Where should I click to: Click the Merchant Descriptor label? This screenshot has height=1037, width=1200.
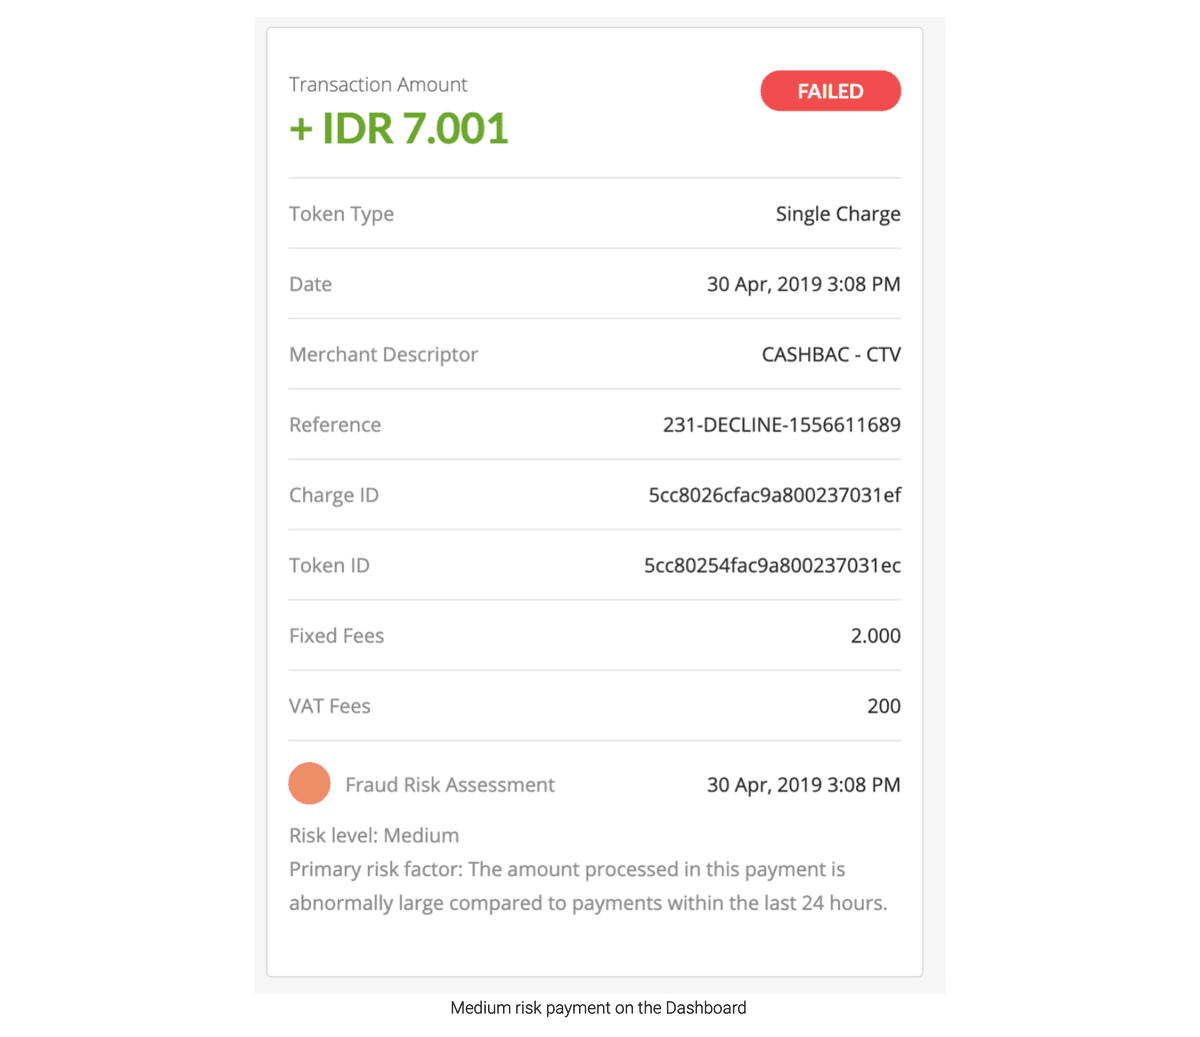pos(383,355)
